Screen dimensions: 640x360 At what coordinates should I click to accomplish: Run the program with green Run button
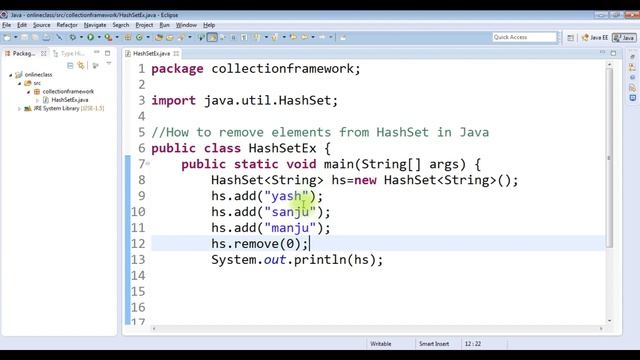(90, 38)
